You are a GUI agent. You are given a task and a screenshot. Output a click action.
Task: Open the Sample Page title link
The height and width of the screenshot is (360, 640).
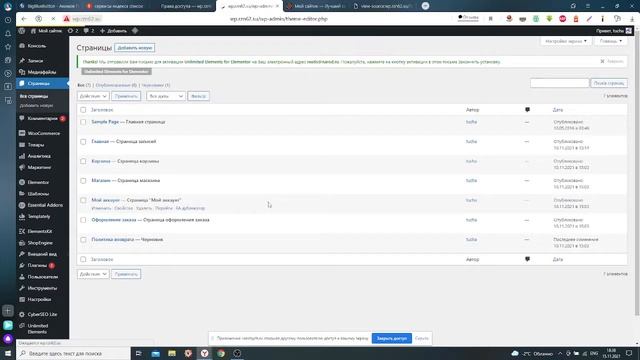click(x=105, y=122)
